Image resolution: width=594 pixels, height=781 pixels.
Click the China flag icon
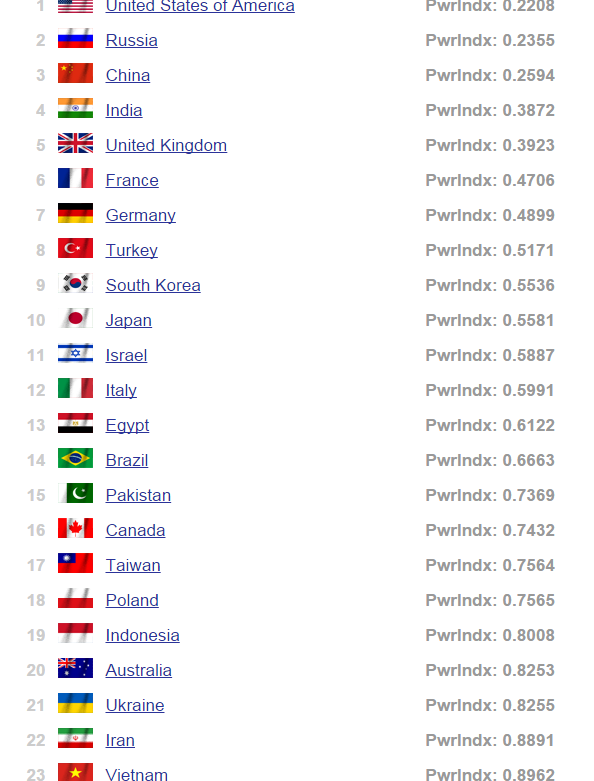coord(75,73)
